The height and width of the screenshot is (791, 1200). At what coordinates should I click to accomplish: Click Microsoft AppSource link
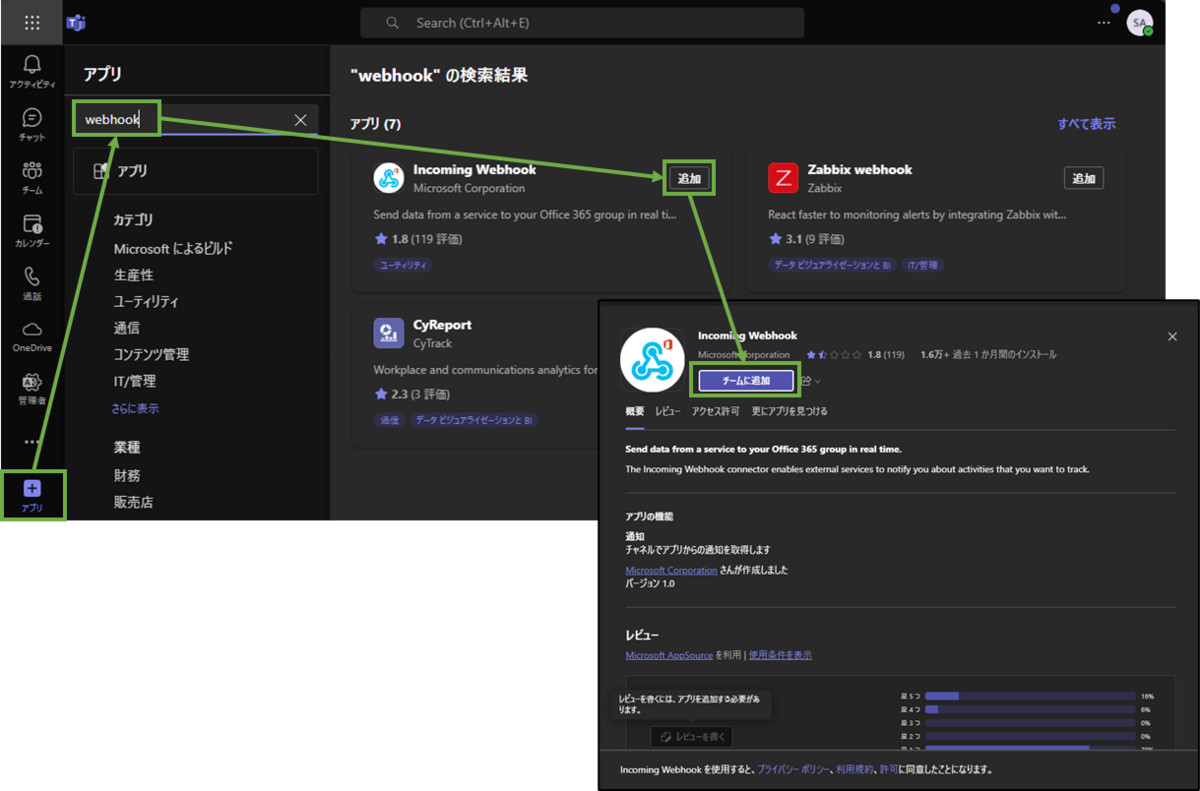click(x=669, y=655)
